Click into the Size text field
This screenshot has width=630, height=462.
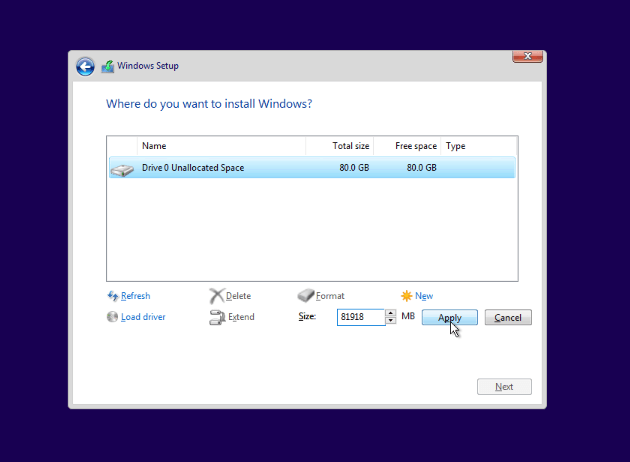click(x=360, y=317)
